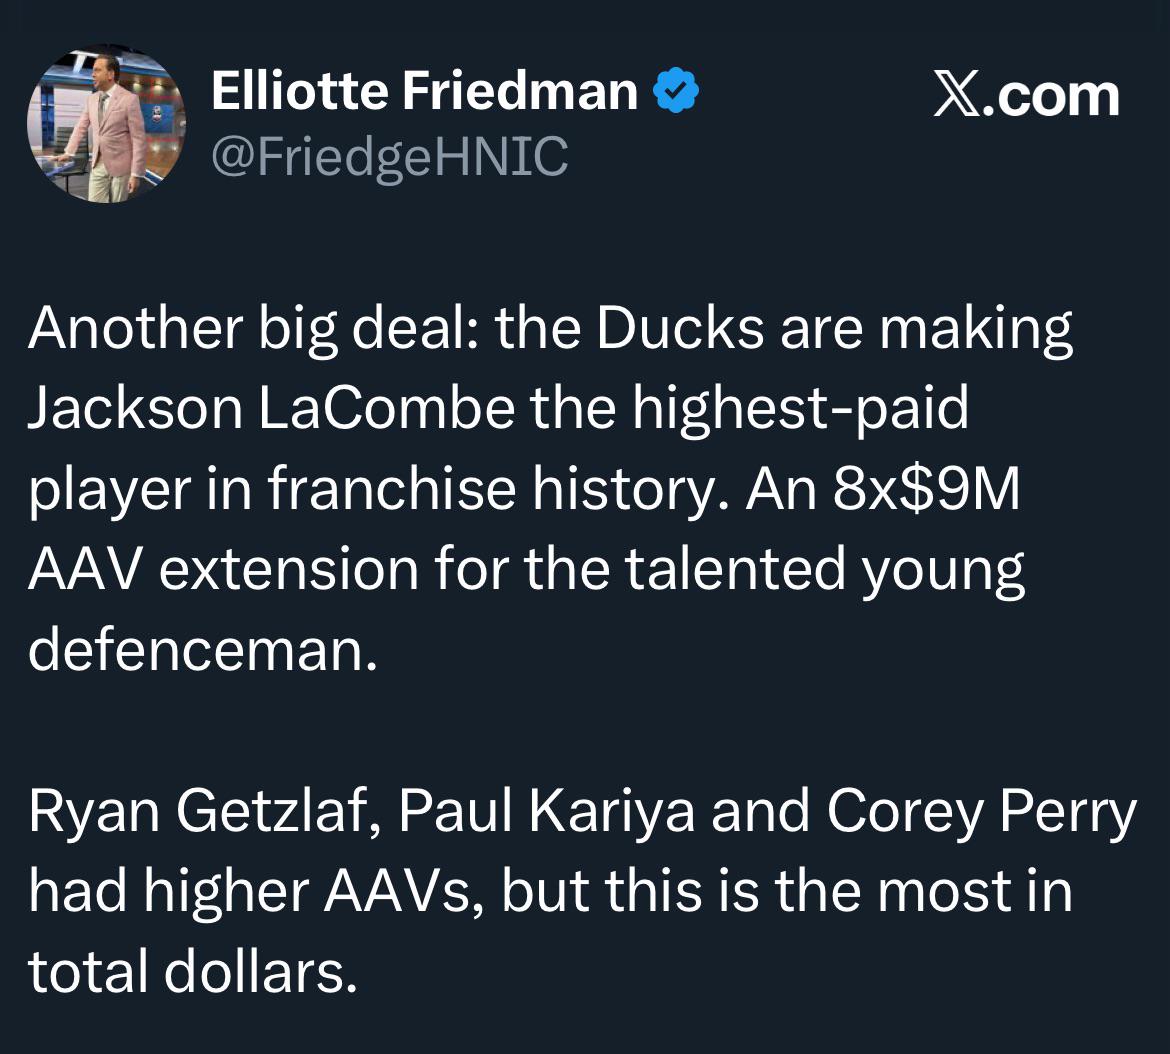Open the @FriedgeHNIC handle
The height and width of the screenshot is (1054, 1170).
[389, 156]
